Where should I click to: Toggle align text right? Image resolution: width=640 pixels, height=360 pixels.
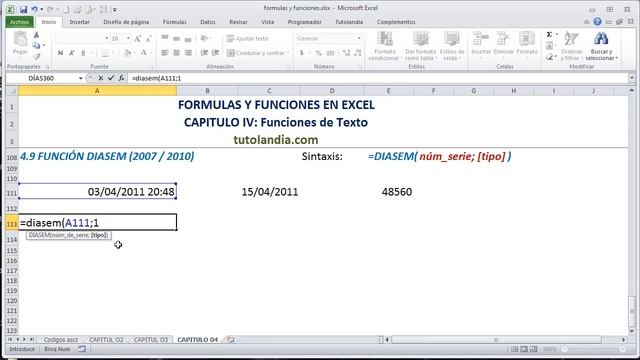click(188, 53)
